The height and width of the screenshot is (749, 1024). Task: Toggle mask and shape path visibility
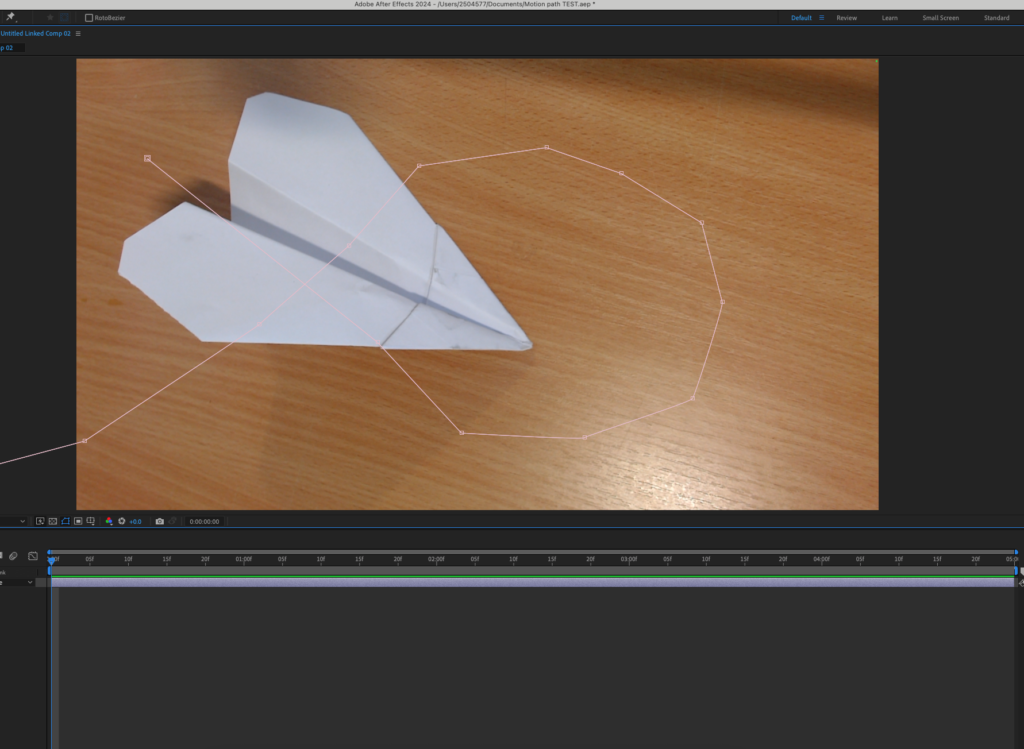point(66,521)
